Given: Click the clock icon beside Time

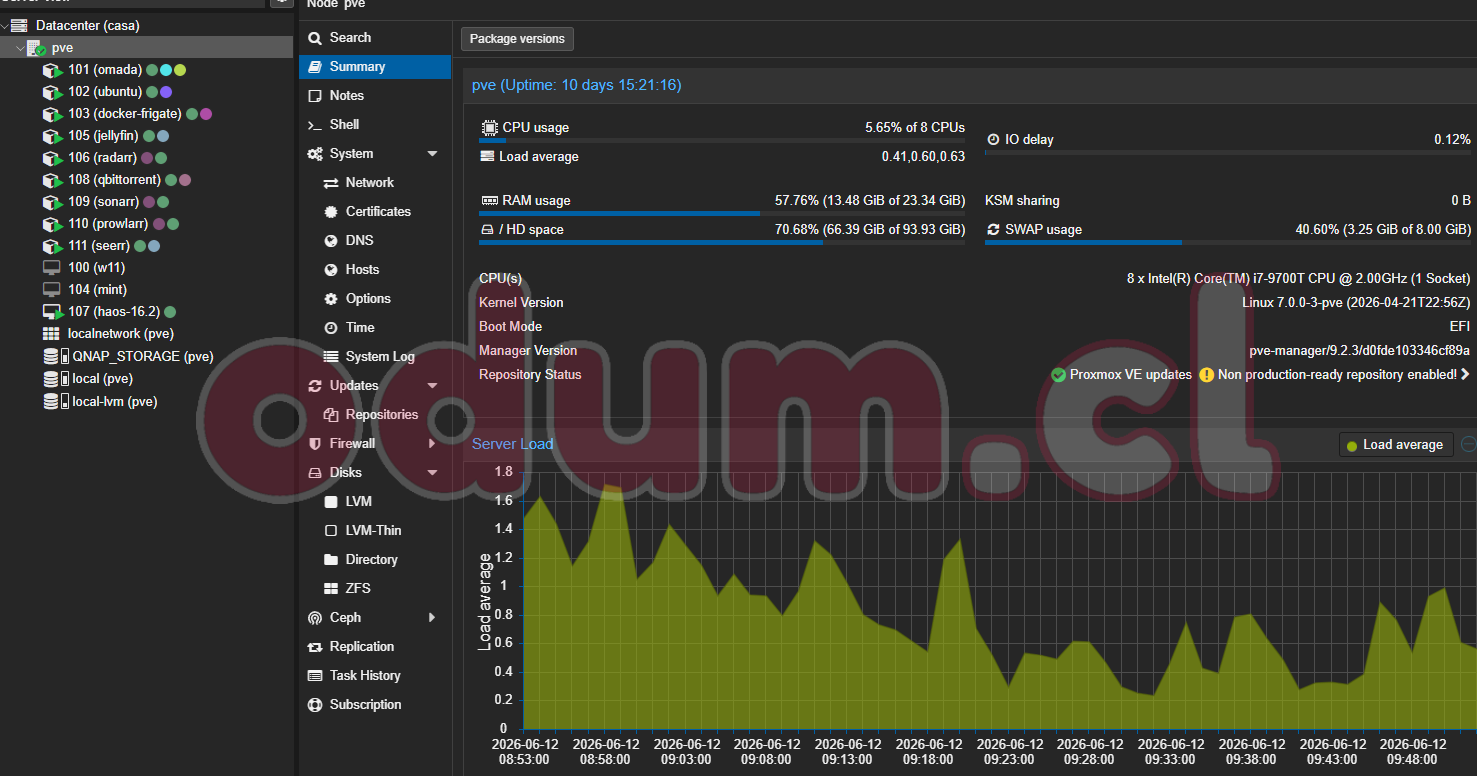Looking at the screenshot, I should (331, 328).
